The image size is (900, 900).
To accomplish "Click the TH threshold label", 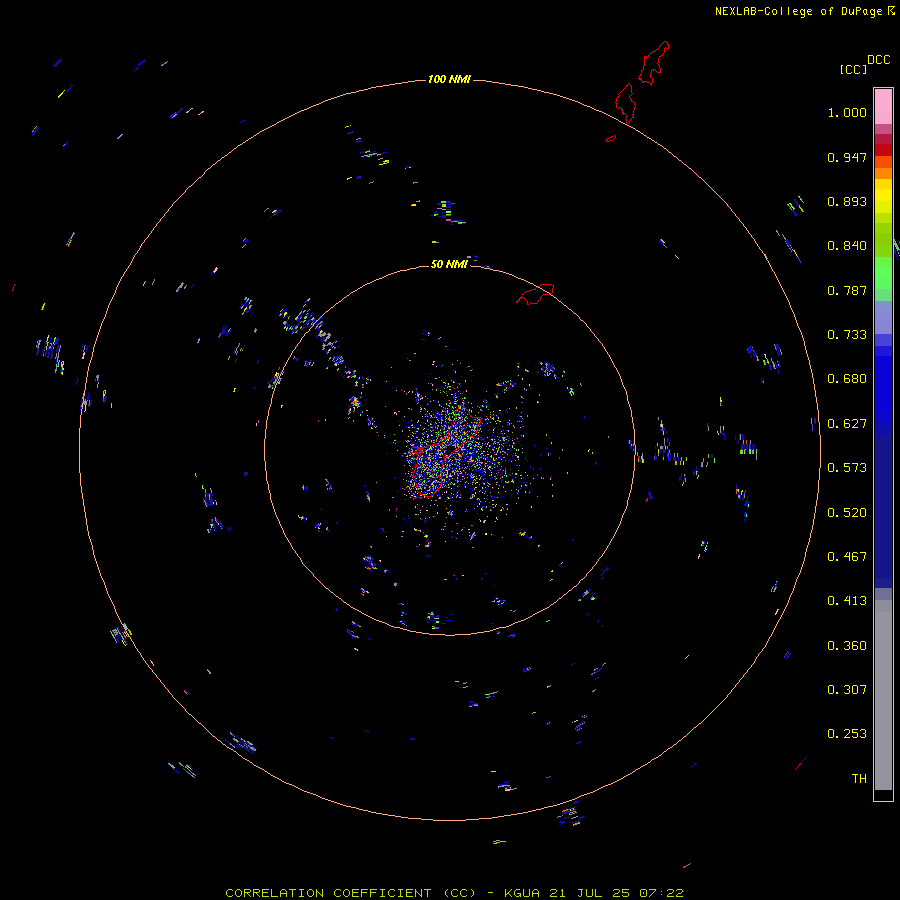I will coord(859,779).
